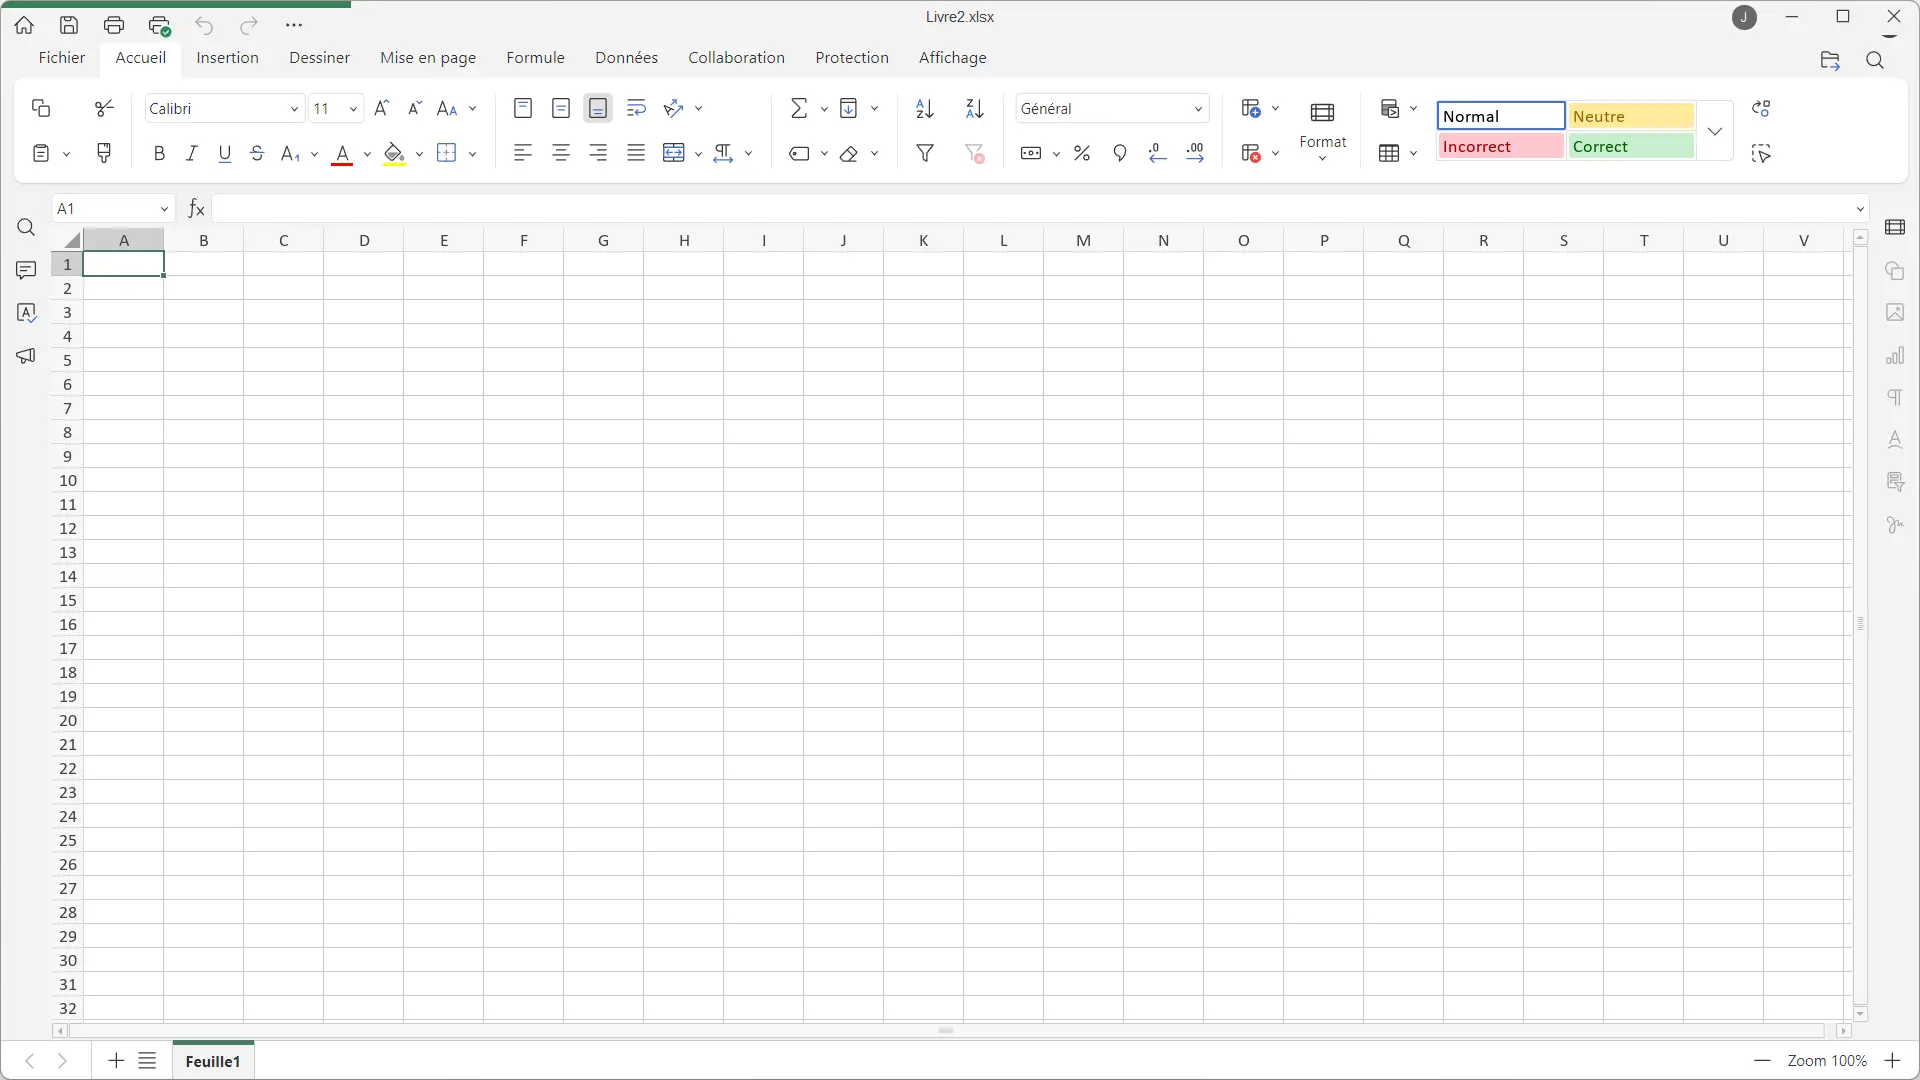1920x1080 pixels.
Task: Open the font size 11 dropdown
Action: [x=353, y=109]
